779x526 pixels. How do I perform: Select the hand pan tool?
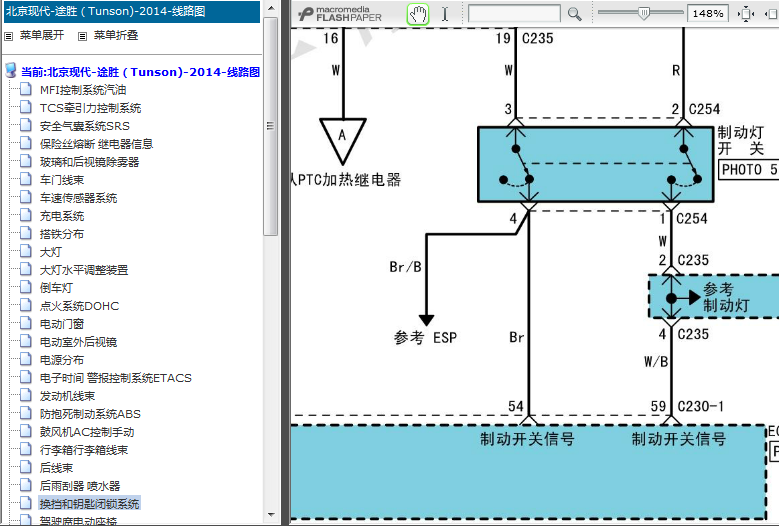coord(418,14)
